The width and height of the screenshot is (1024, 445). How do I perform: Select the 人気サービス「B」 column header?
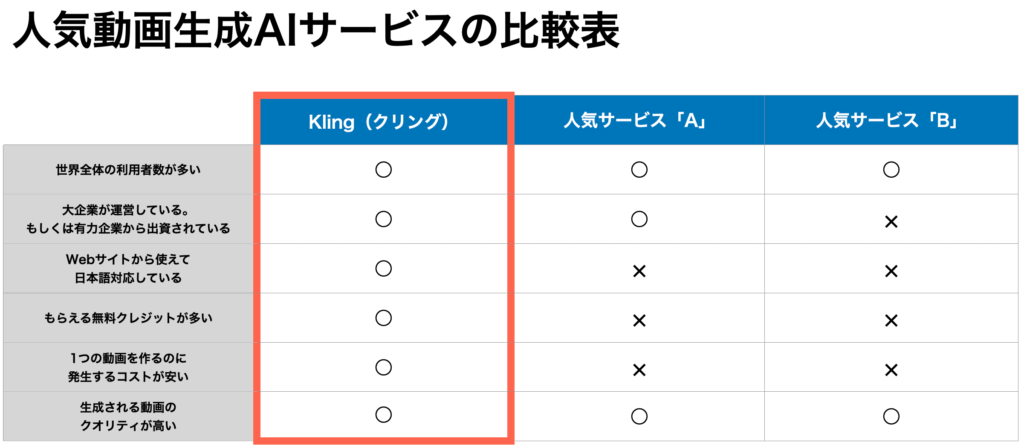[x=888, y=121]
